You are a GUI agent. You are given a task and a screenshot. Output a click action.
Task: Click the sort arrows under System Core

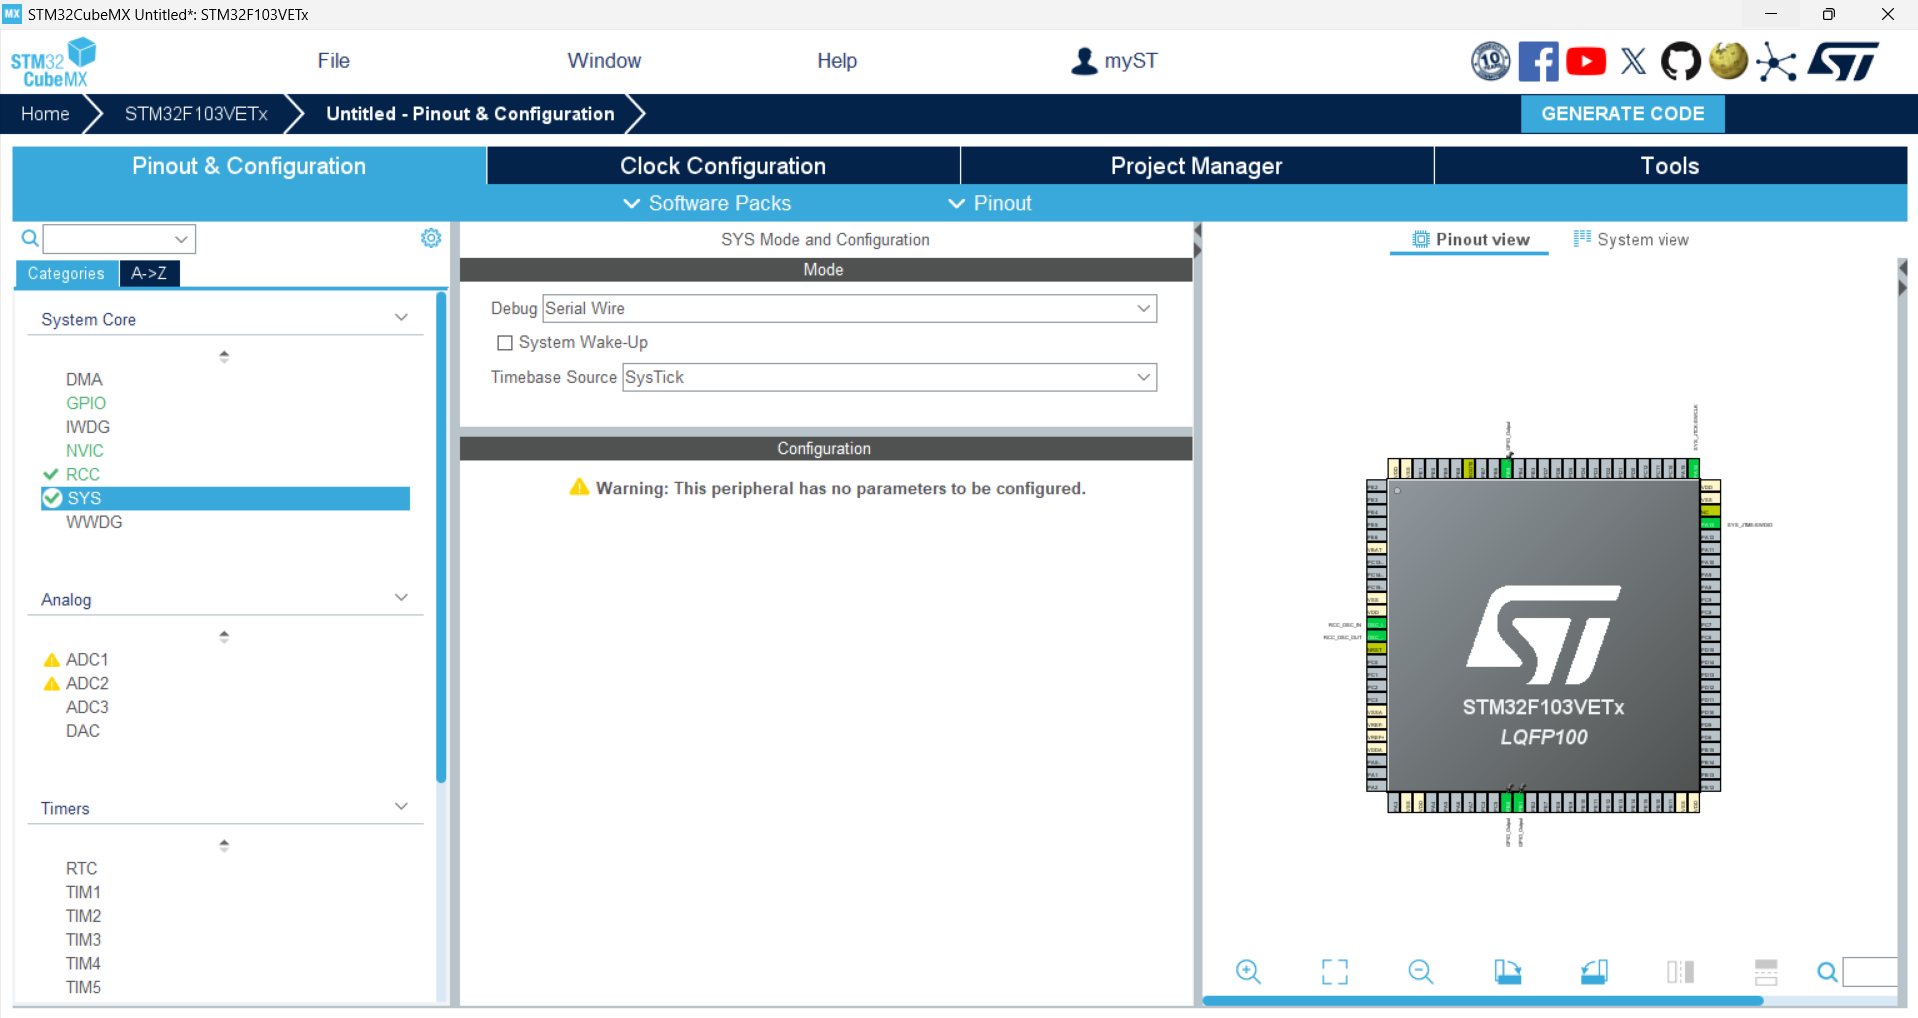(224, 356)
